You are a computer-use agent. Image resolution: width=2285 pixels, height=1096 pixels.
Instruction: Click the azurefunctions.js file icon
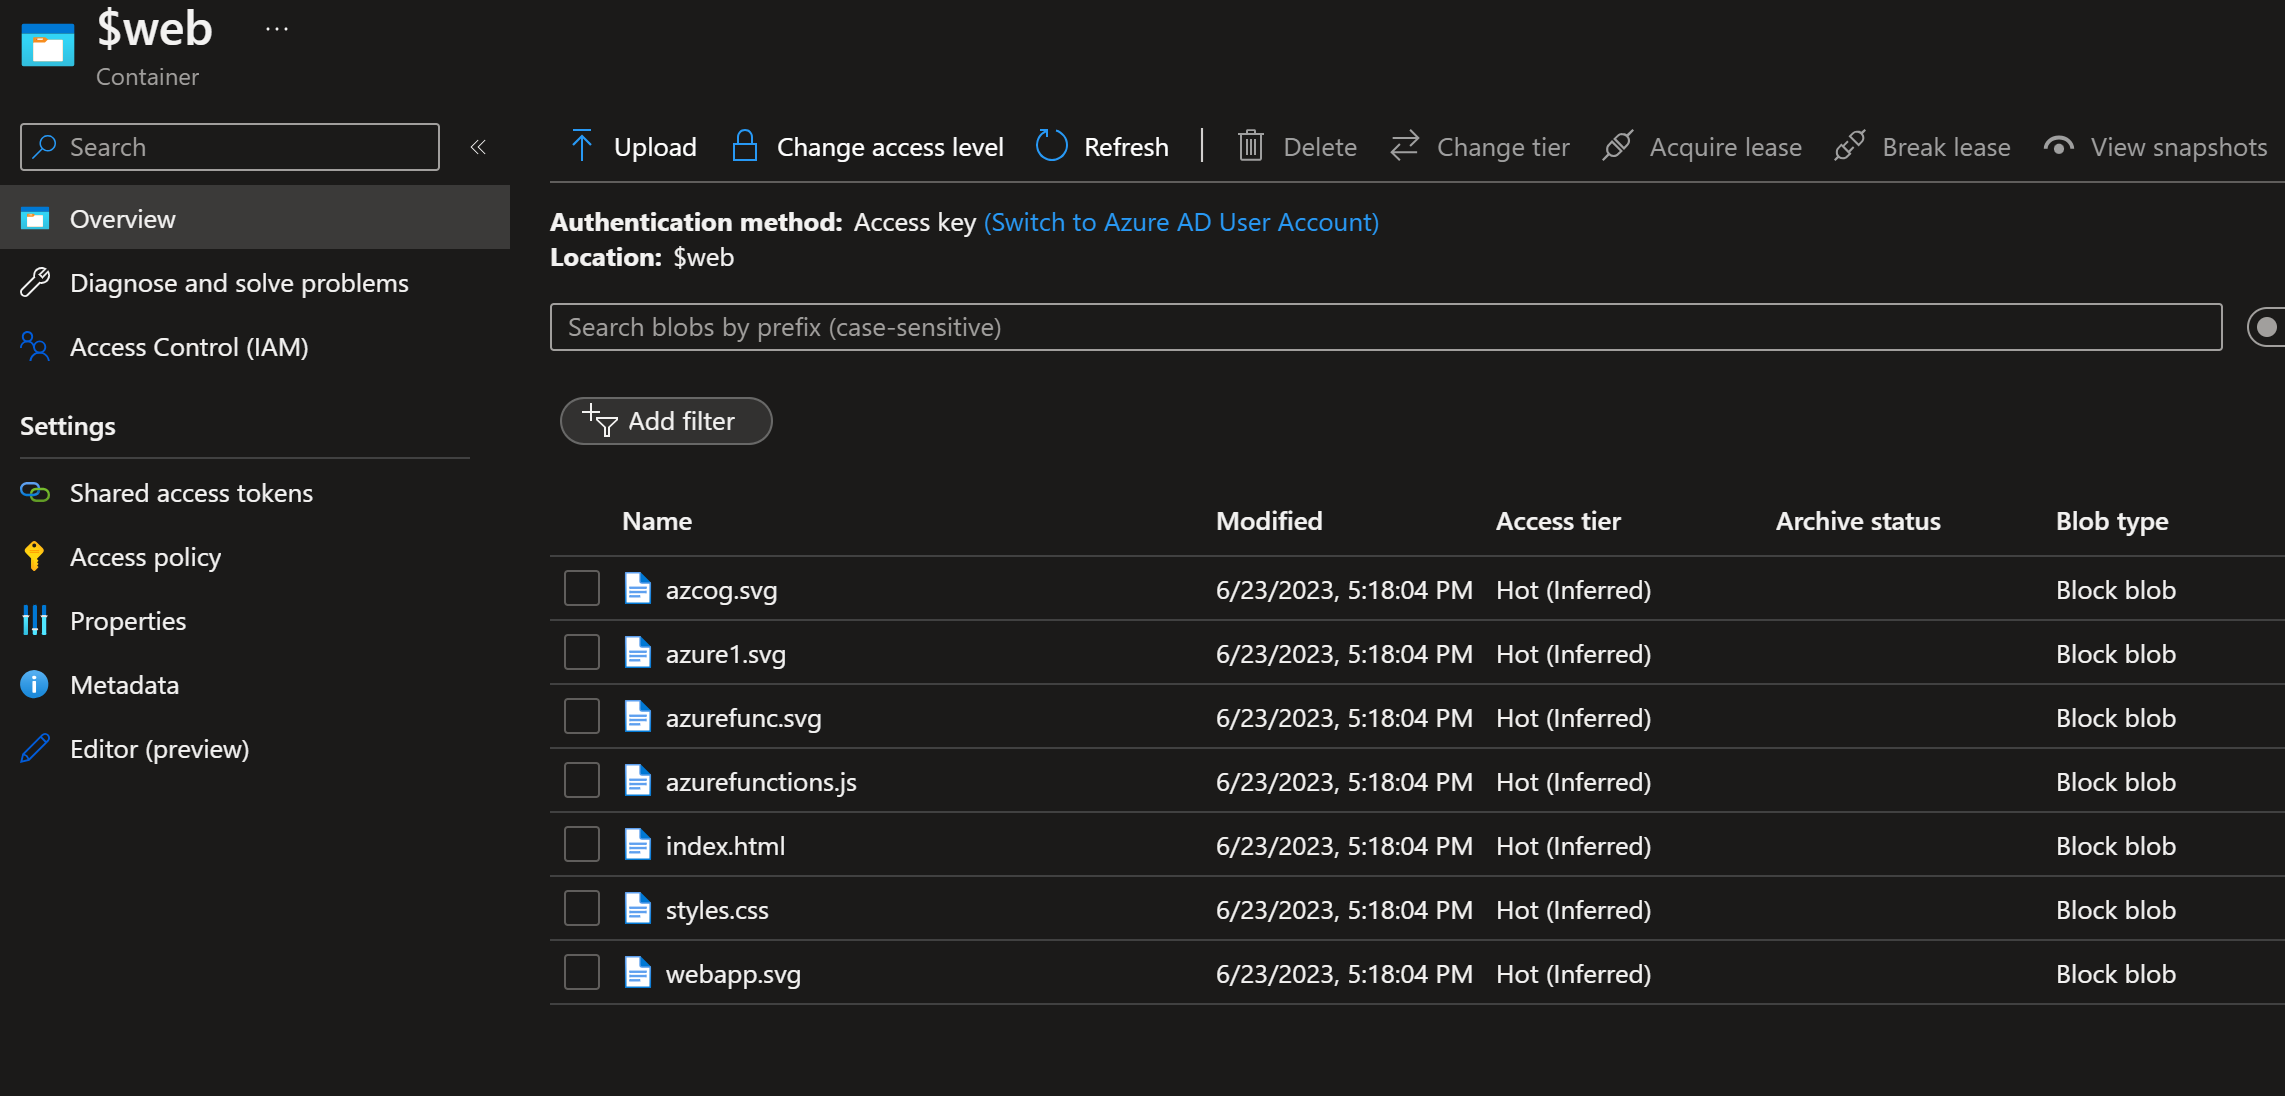click(x=638, y=780)
